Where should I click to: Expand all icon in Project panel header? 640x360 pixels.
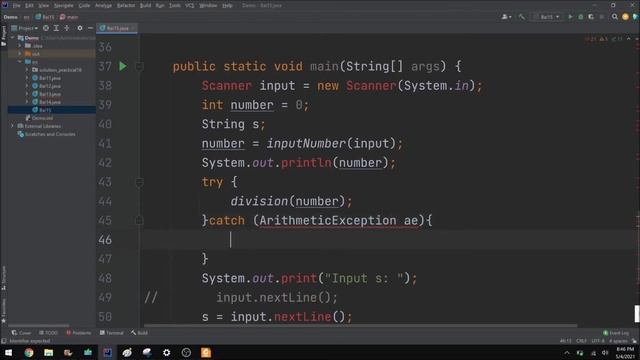coord(56,28)
